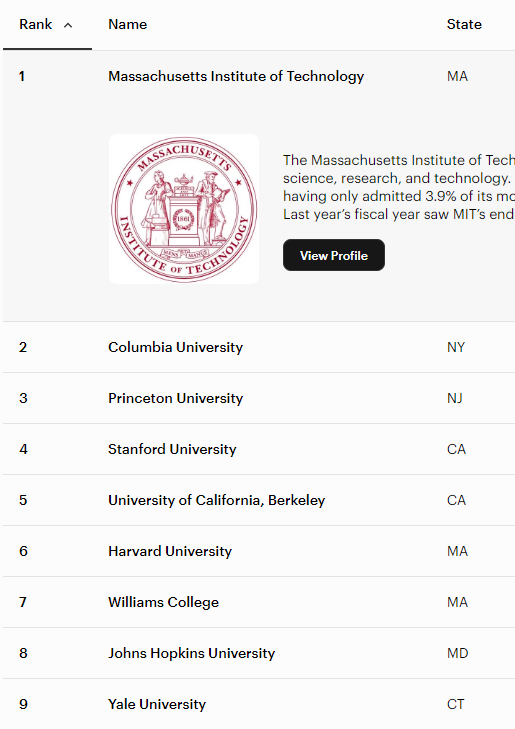Click the View Profile button
The height and width of the screenshot is (729, 515).
334,255
